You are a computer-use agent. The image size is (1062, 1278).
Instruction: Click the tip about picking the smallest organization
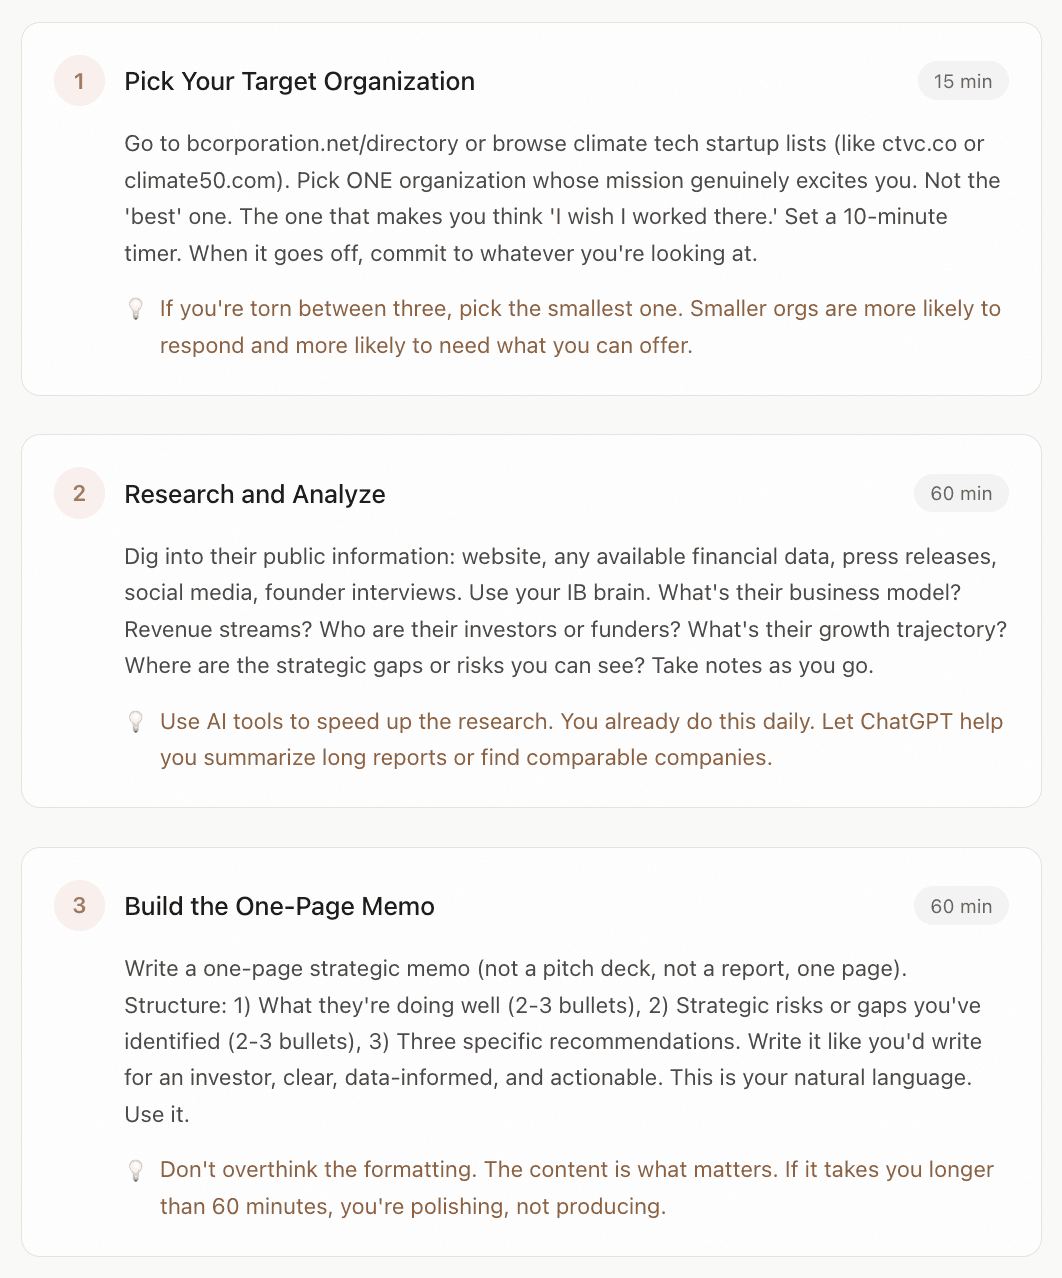click(580, 327)
